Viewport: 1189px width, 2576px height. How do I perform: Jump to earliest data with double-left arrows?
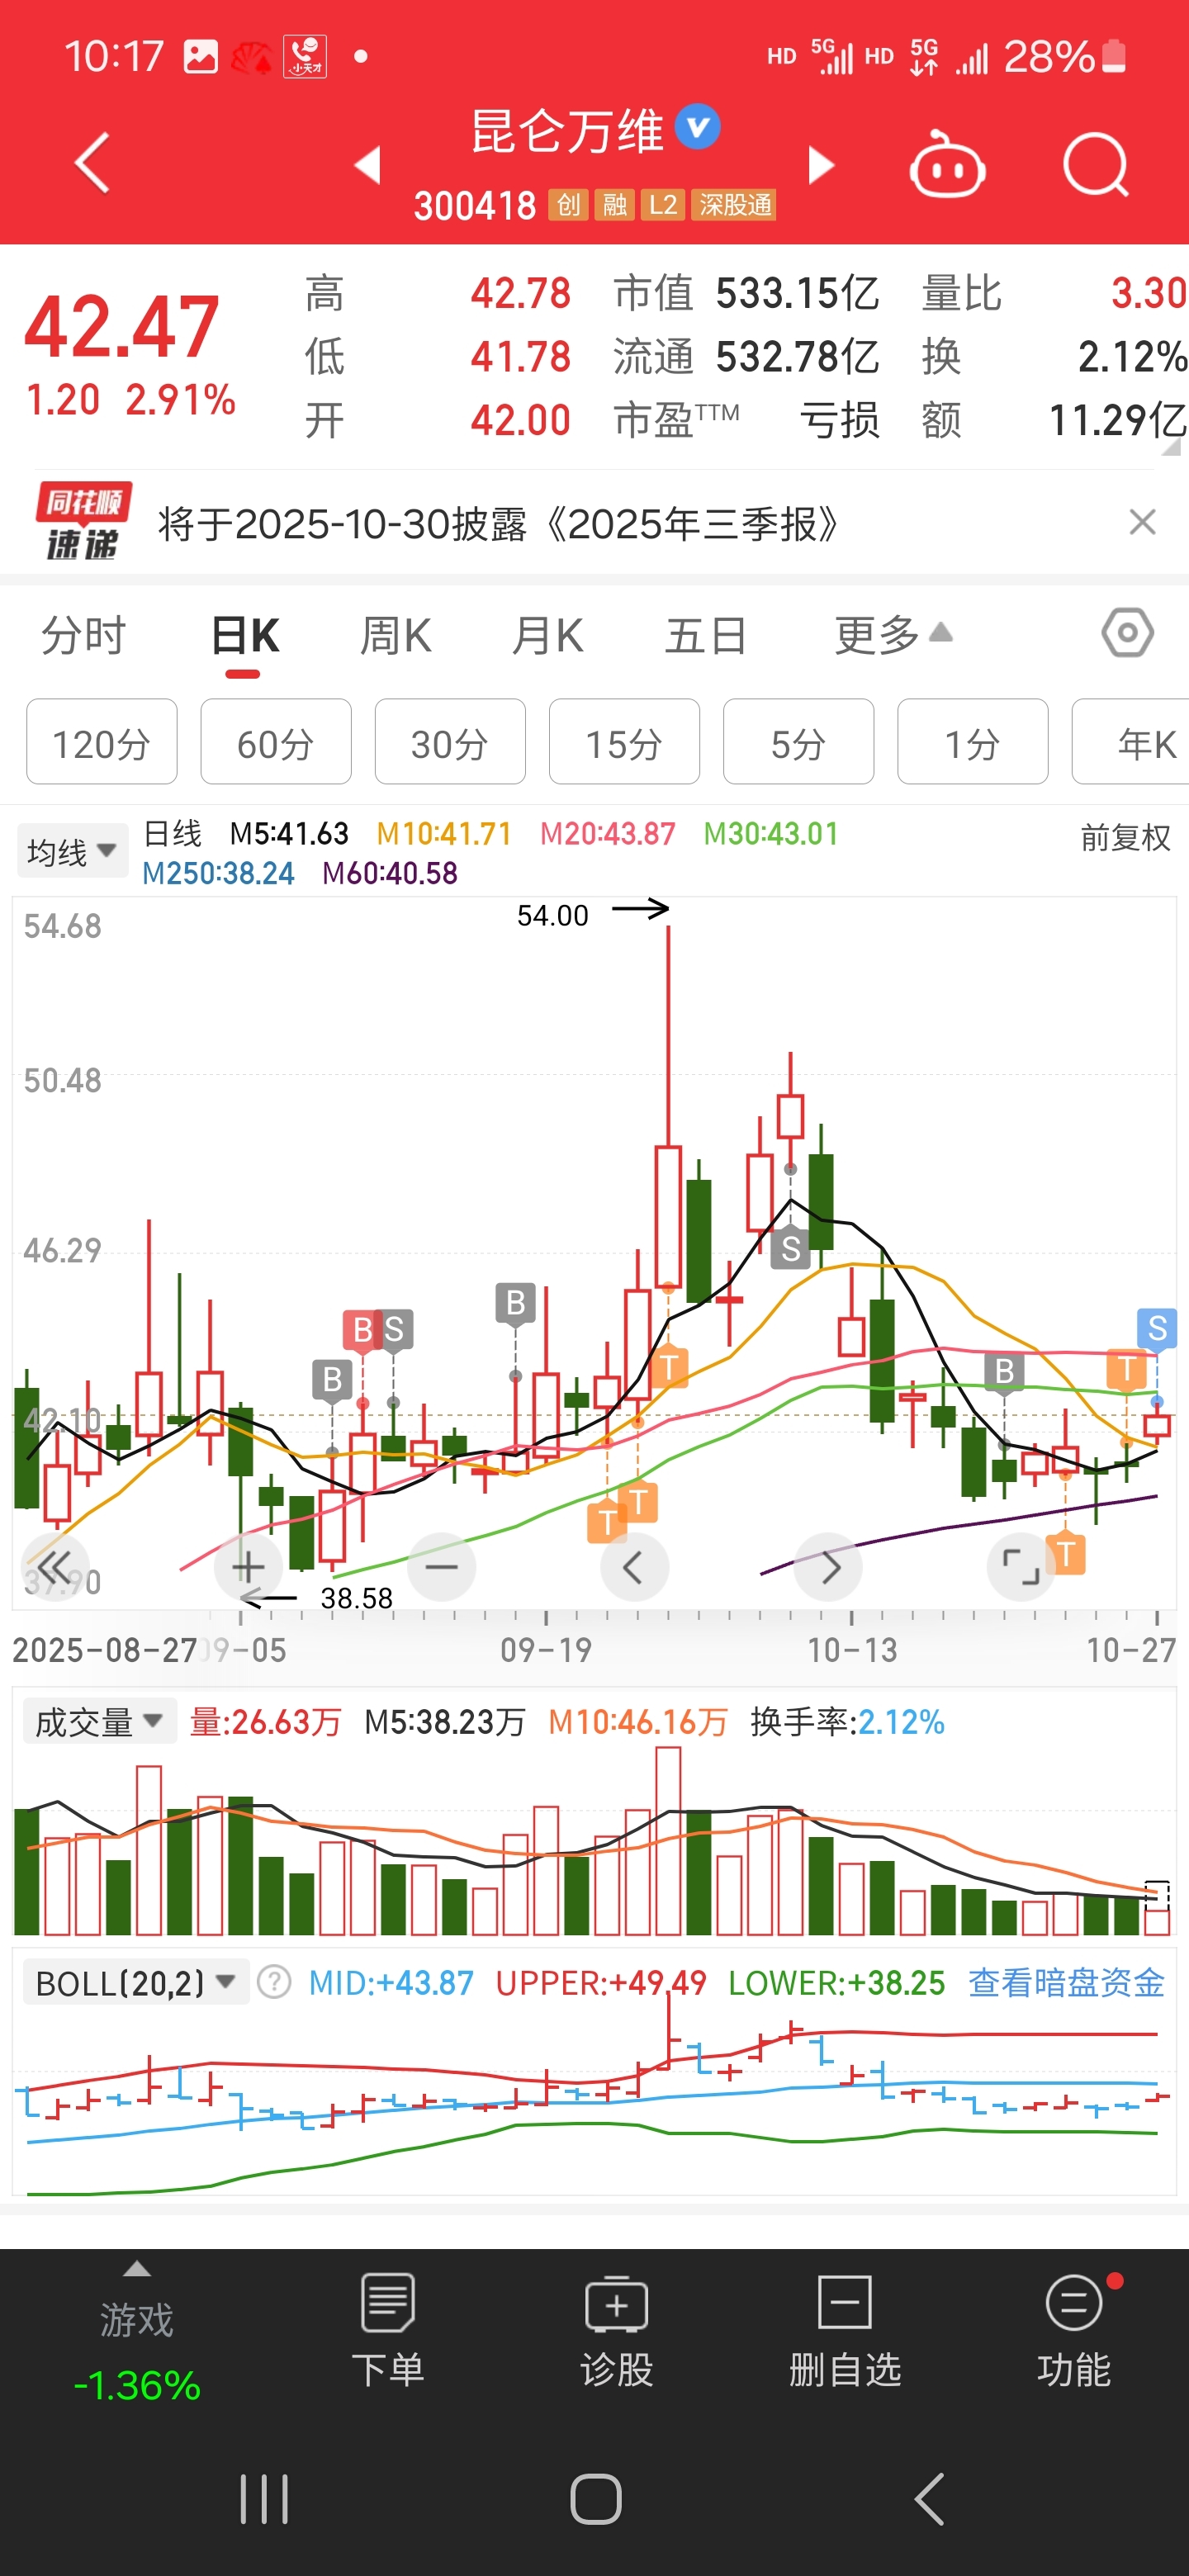(x=55, y=1567)
